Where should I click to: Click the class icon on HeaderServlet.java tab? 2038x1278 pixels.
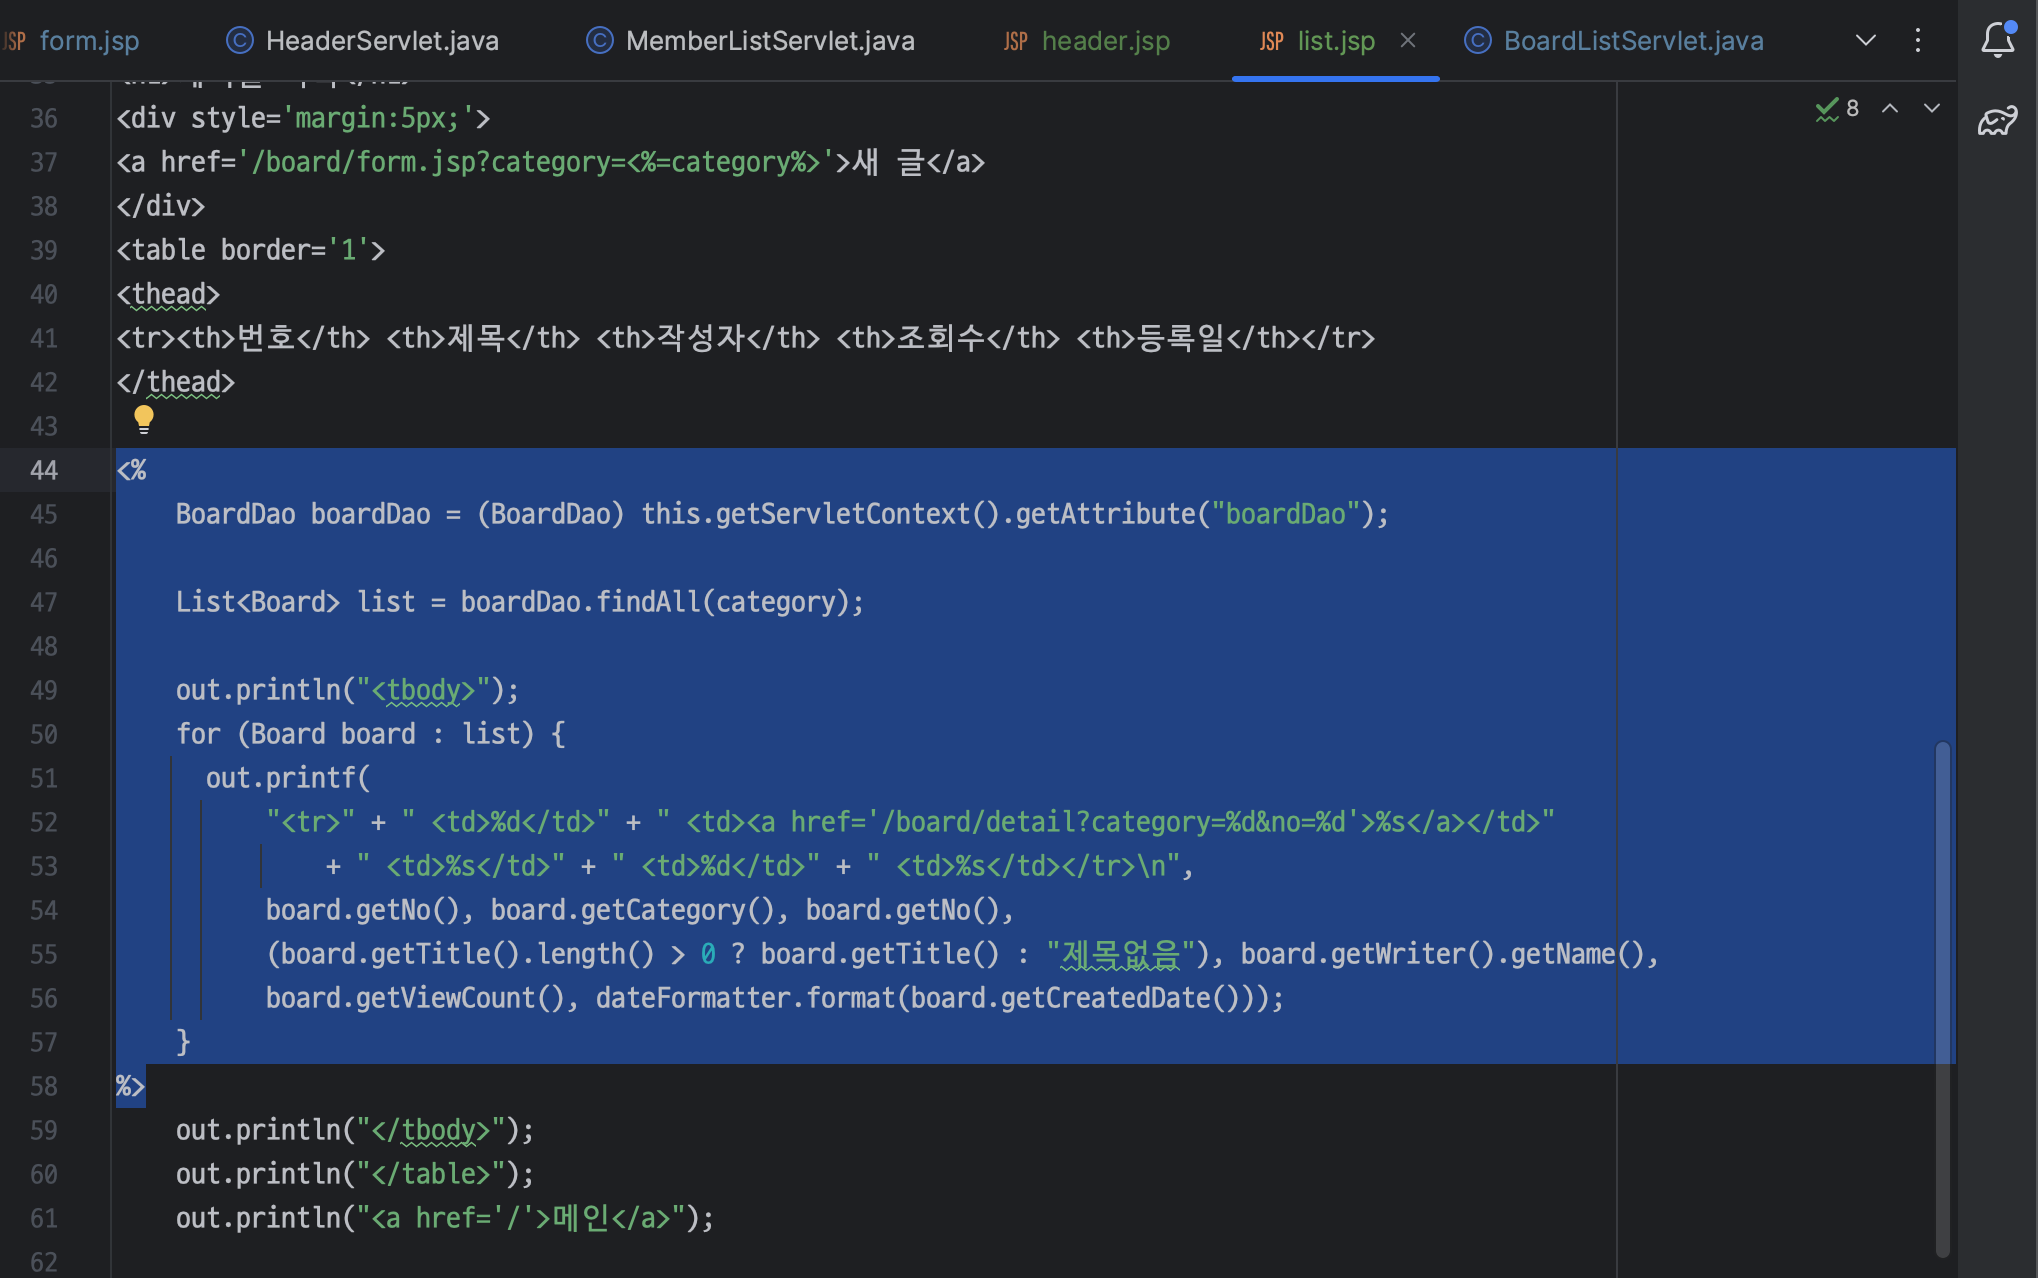(240, 40)
